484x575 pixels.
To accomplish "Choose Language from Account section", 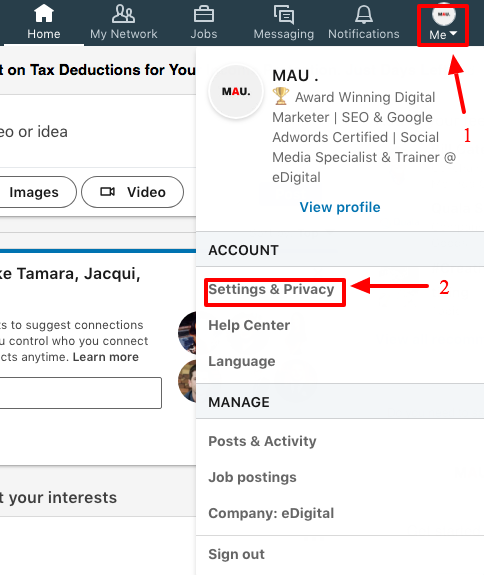I will click(x=242, y=361).
